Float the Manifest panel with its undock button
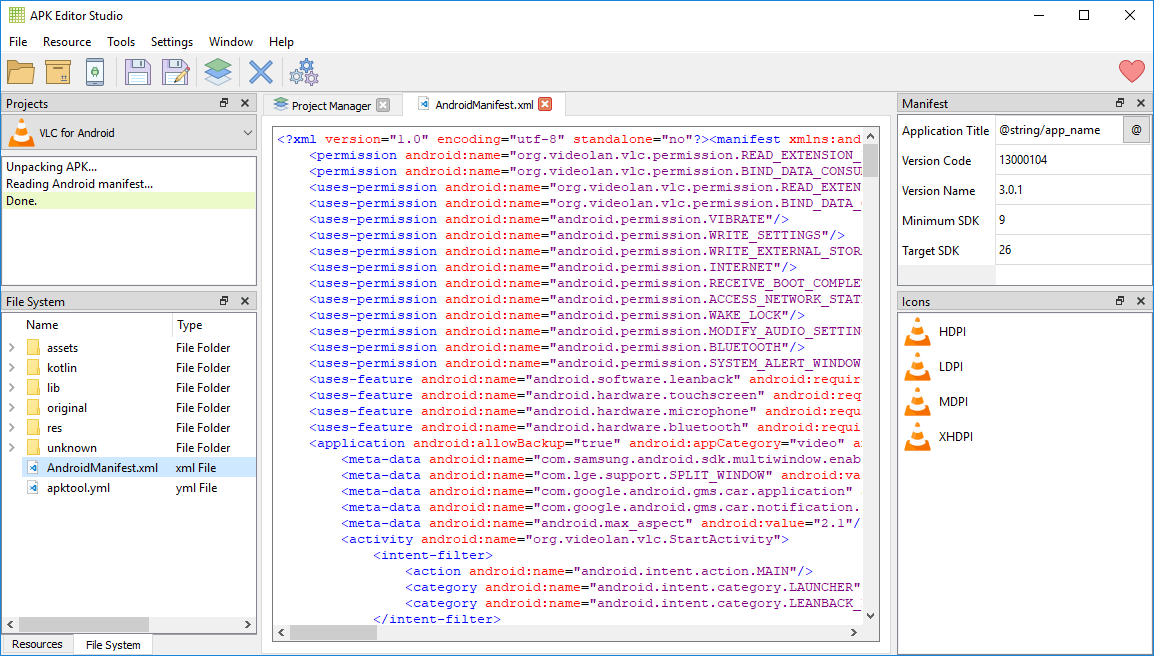The height and width of the screenshot is (656, 1154). (1119, 103)
